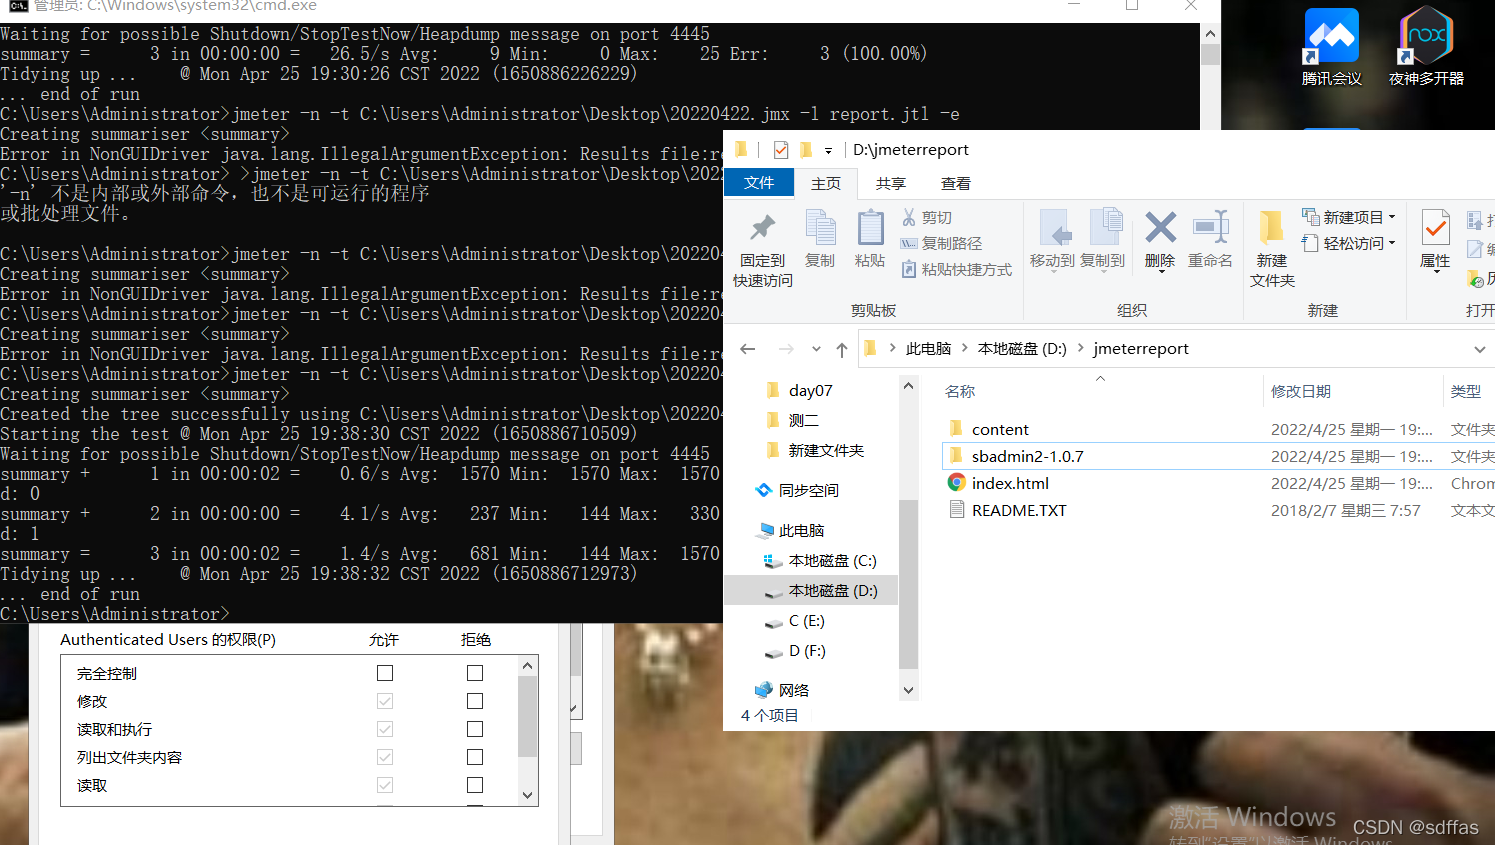This screenshot has width=1495, height=845.
Task: Click the Cut scissors icon
Action: pos(909,217)
